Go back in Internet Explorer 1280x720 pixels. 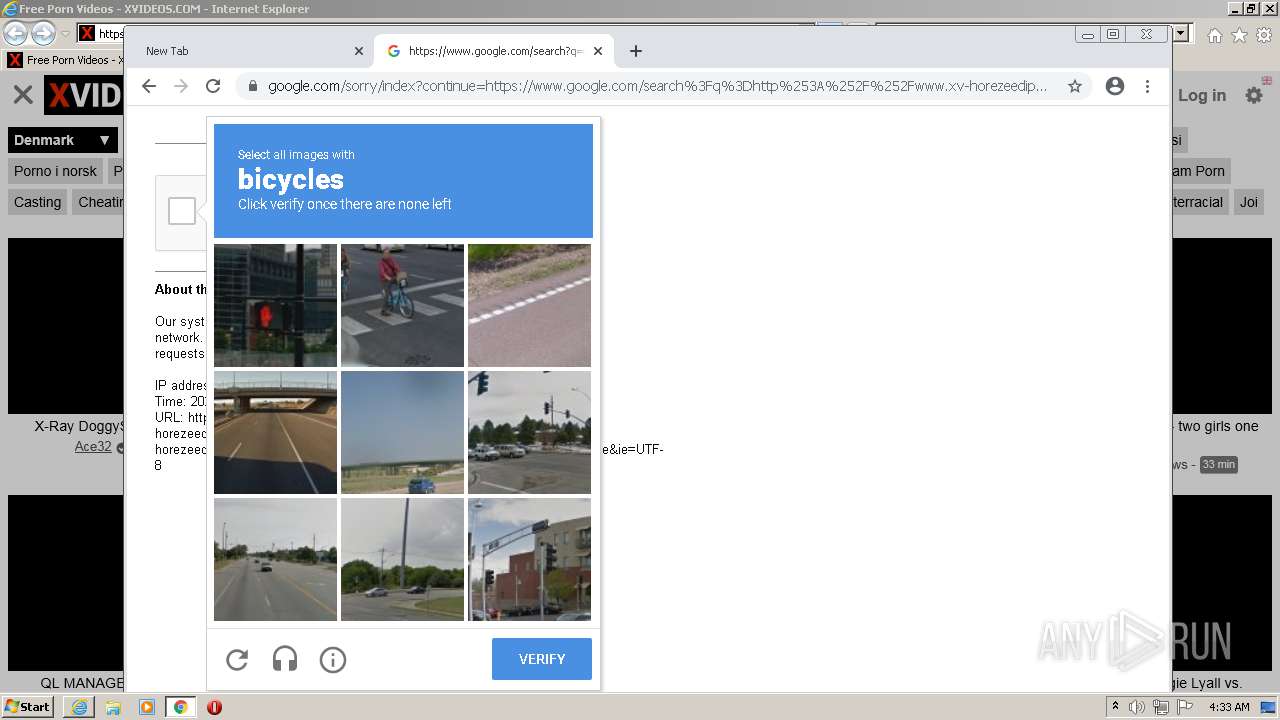15,33
